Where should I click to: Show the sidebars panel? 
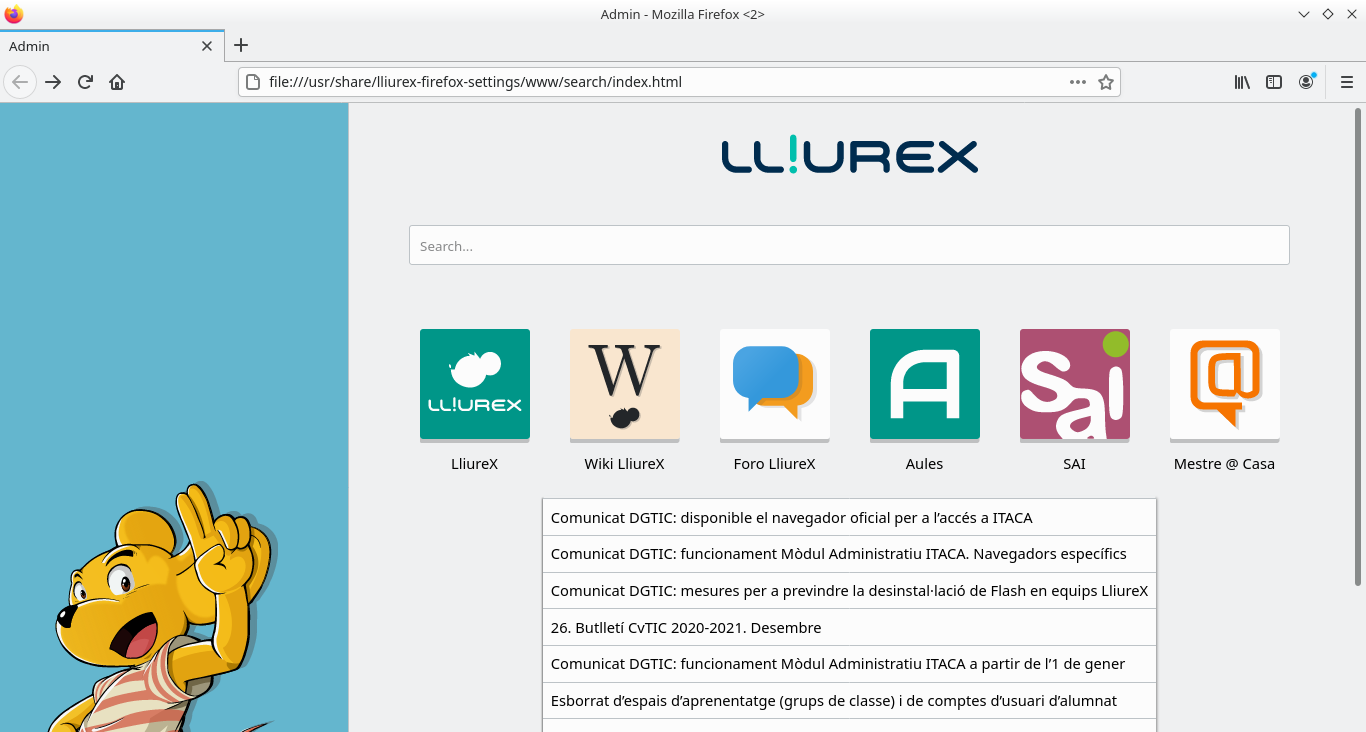[1274, 82]
